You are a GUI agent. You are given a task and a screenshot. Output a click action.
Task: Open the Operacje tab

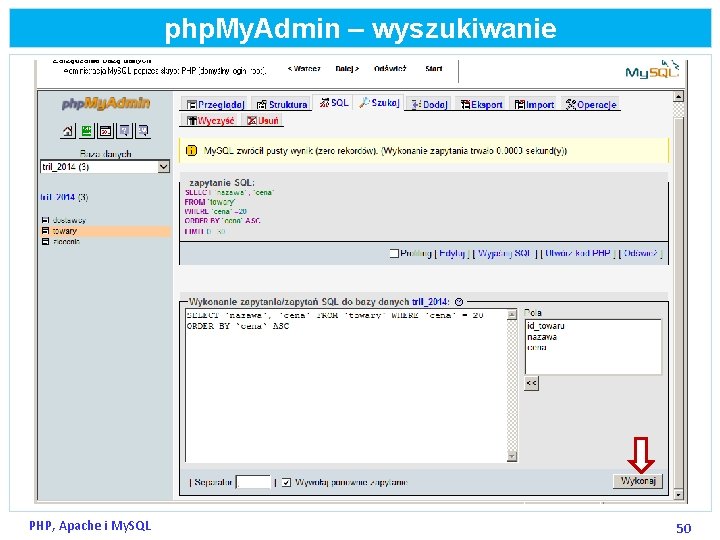coord(591,105)
